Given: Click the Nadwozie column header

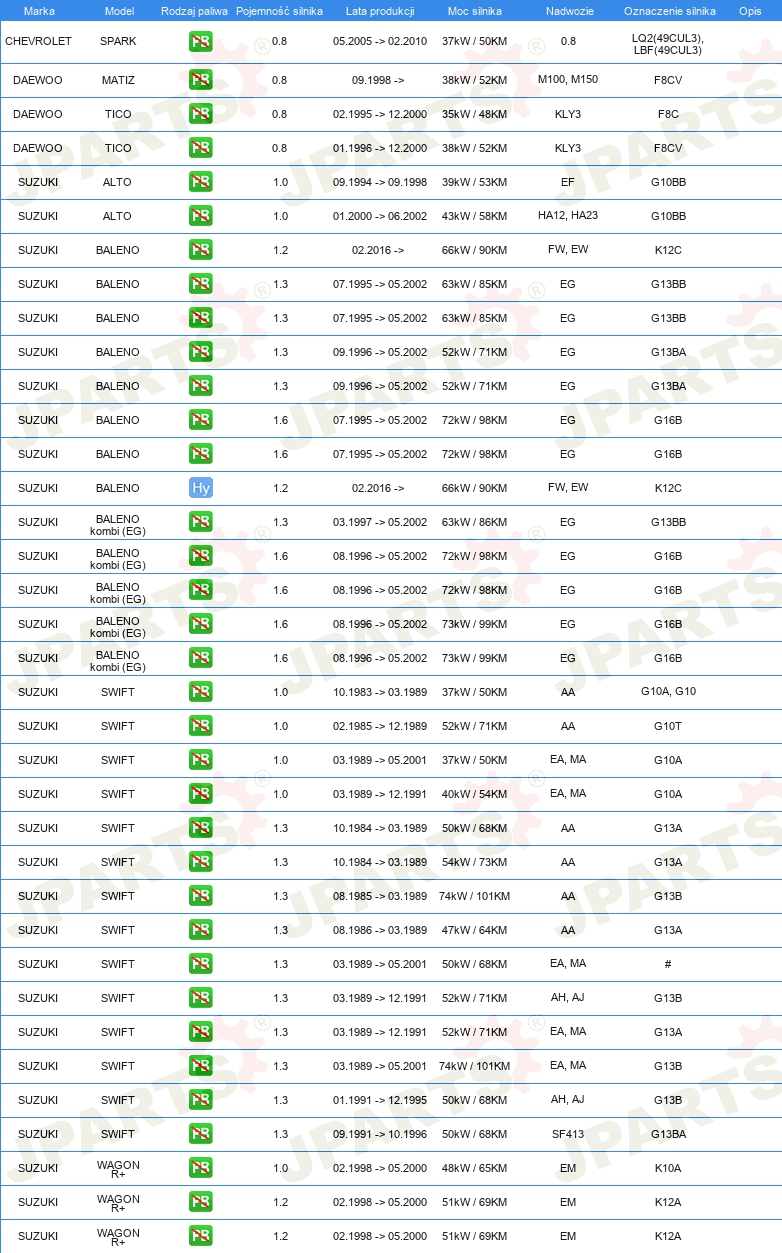Looking at the screenshot, I should click(x=568, y=11).
